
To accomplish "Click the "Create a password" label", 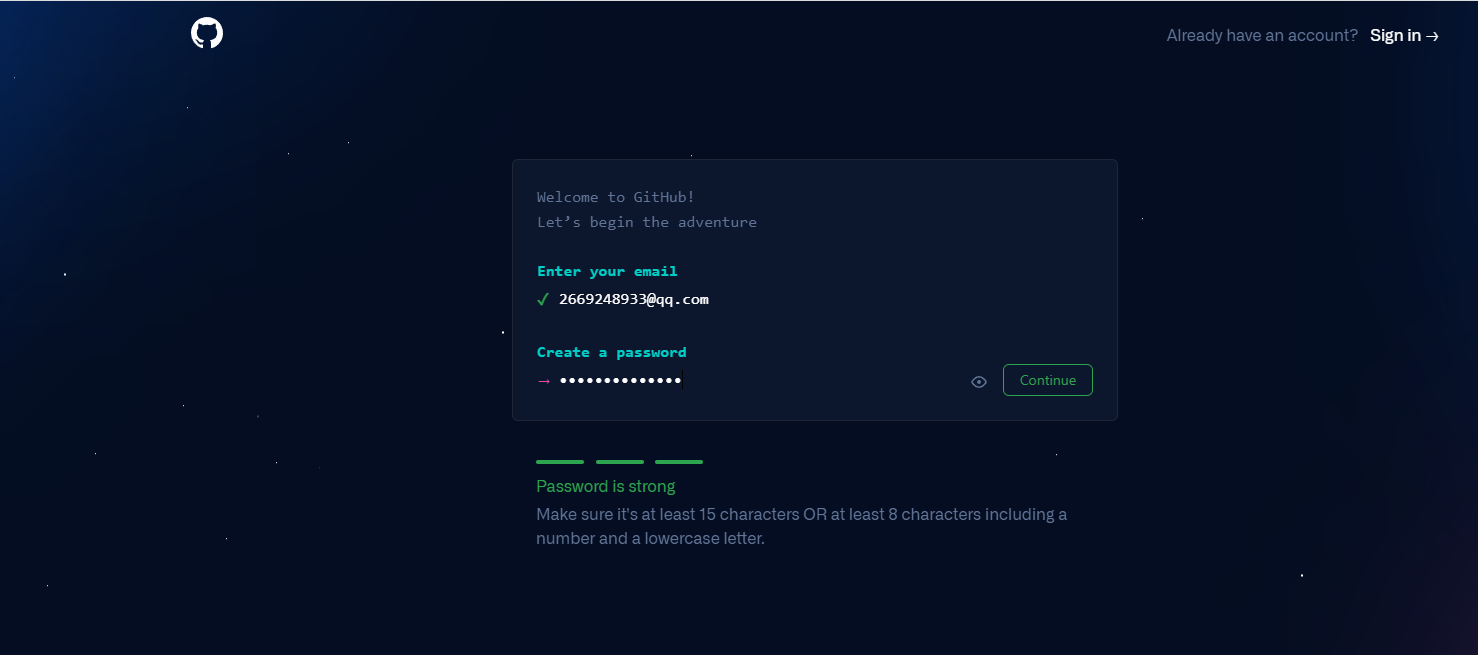I will pos(612,352).
